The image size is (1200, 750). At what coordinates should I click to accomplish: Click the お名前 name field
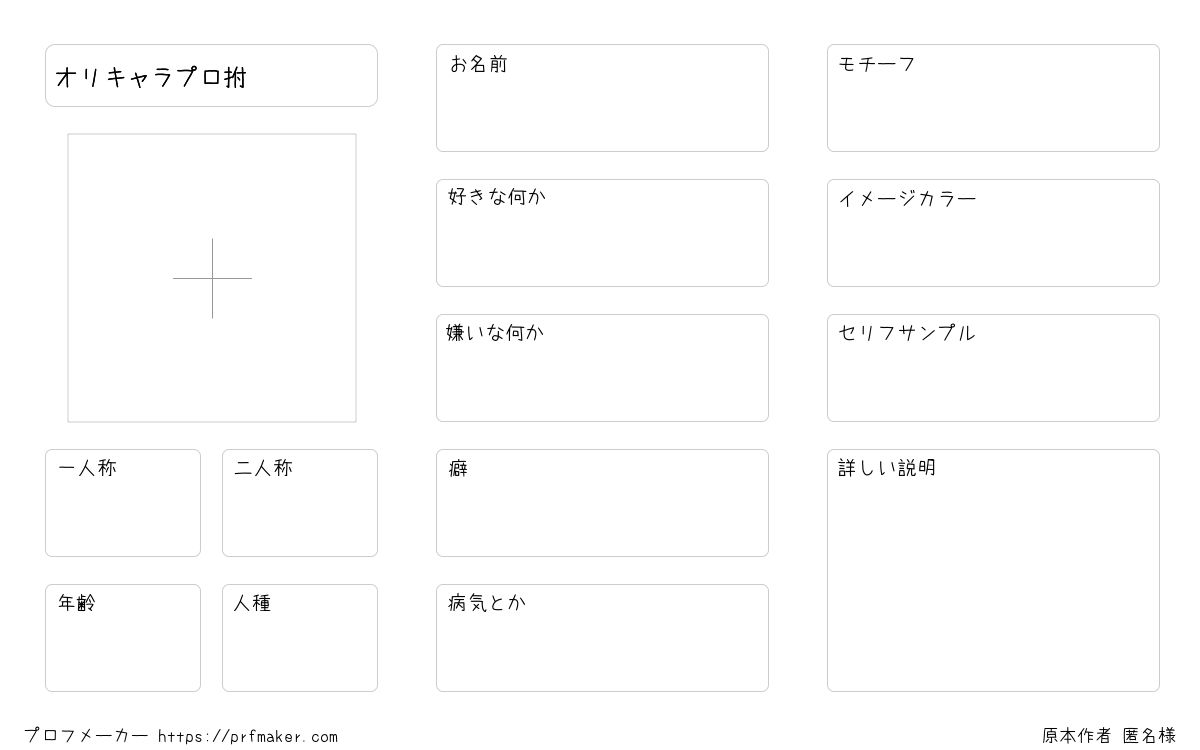pos(602,98)
